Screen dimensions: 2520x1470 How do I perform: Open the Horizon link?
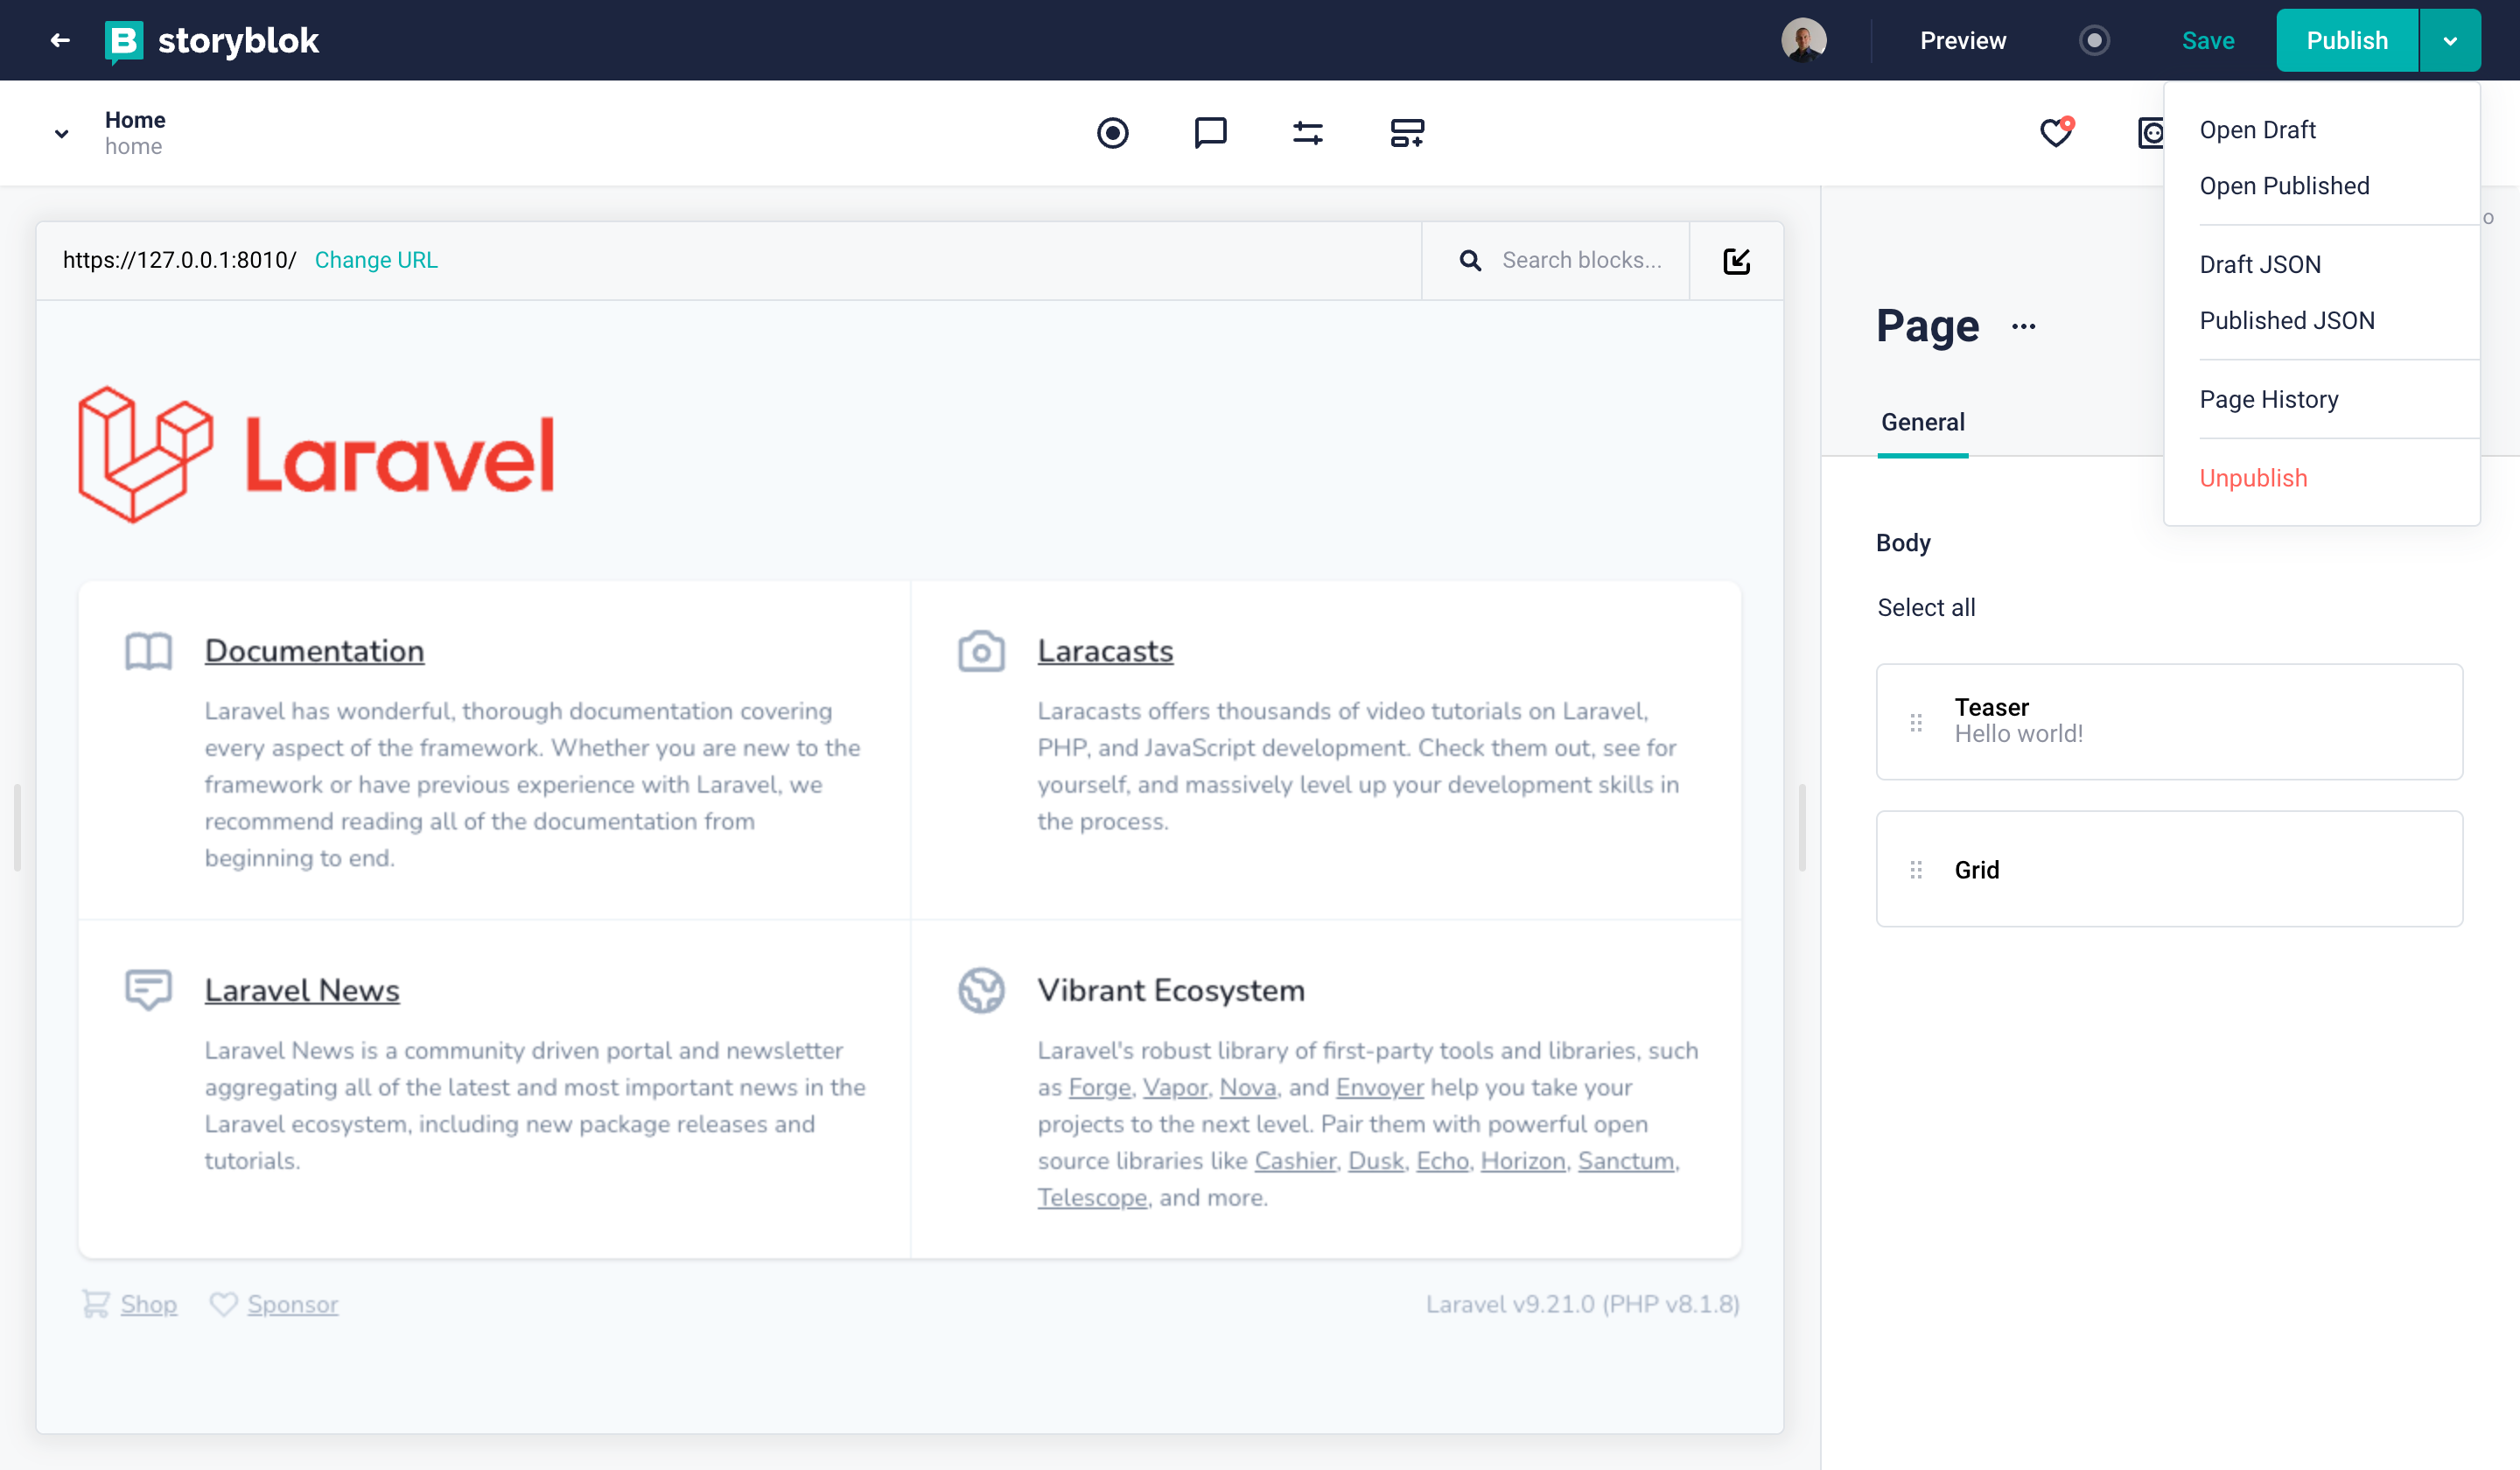1522,1161
